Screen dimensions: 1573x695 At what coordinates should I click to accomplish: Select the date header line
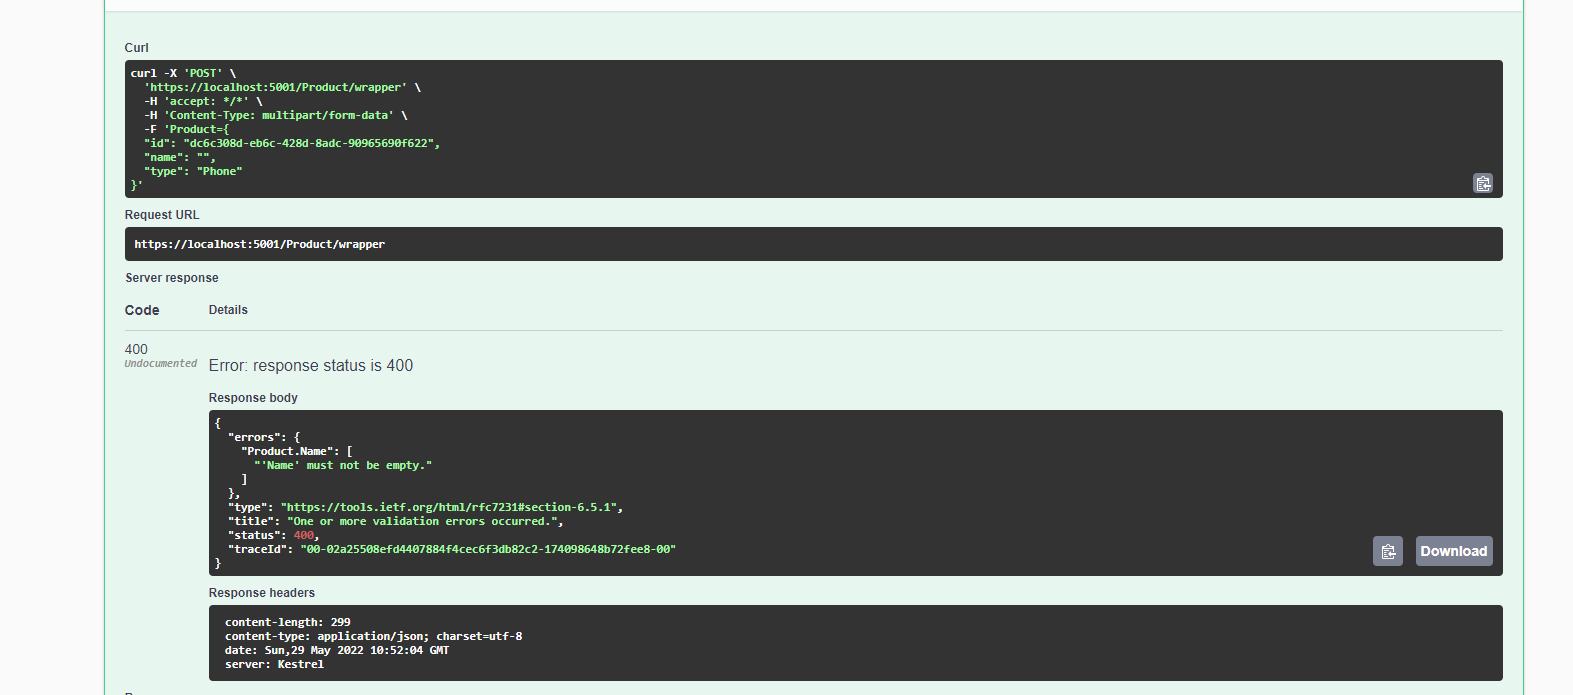[337, 650]
